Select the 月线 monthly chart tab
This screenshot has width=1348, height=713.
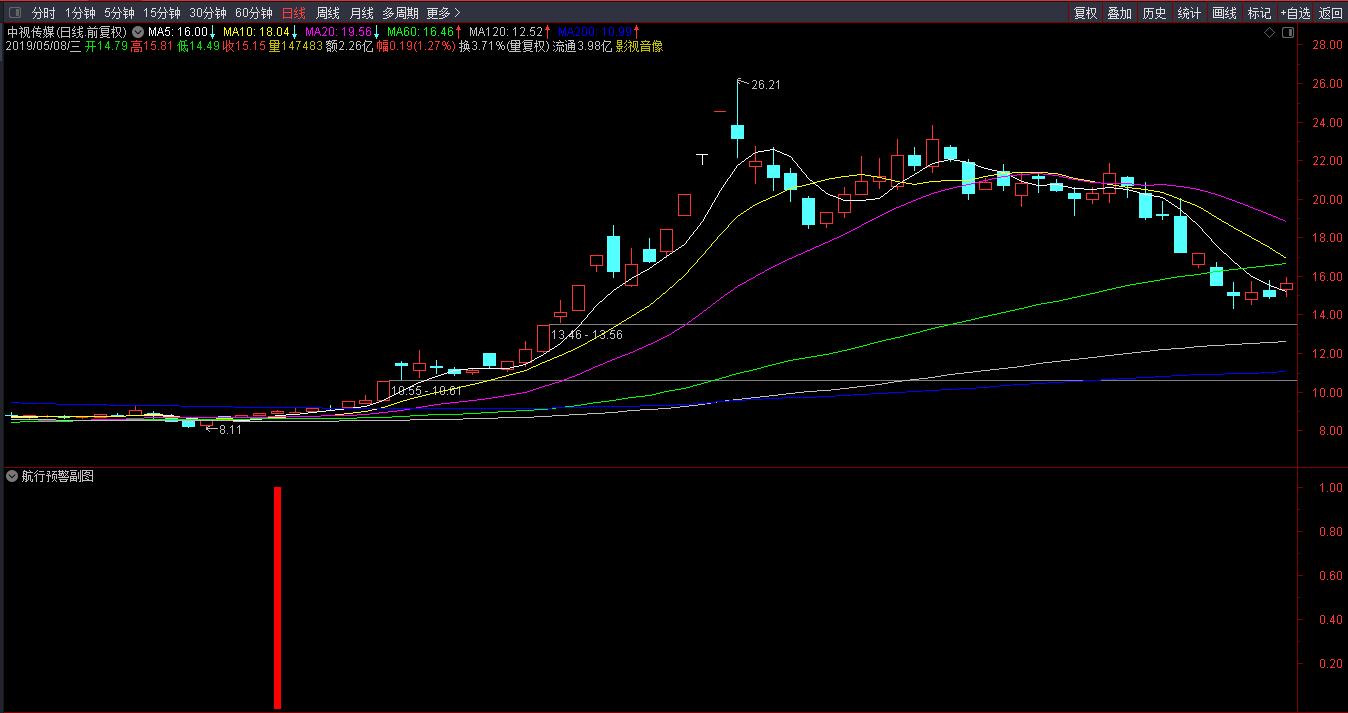click(361, 13)
